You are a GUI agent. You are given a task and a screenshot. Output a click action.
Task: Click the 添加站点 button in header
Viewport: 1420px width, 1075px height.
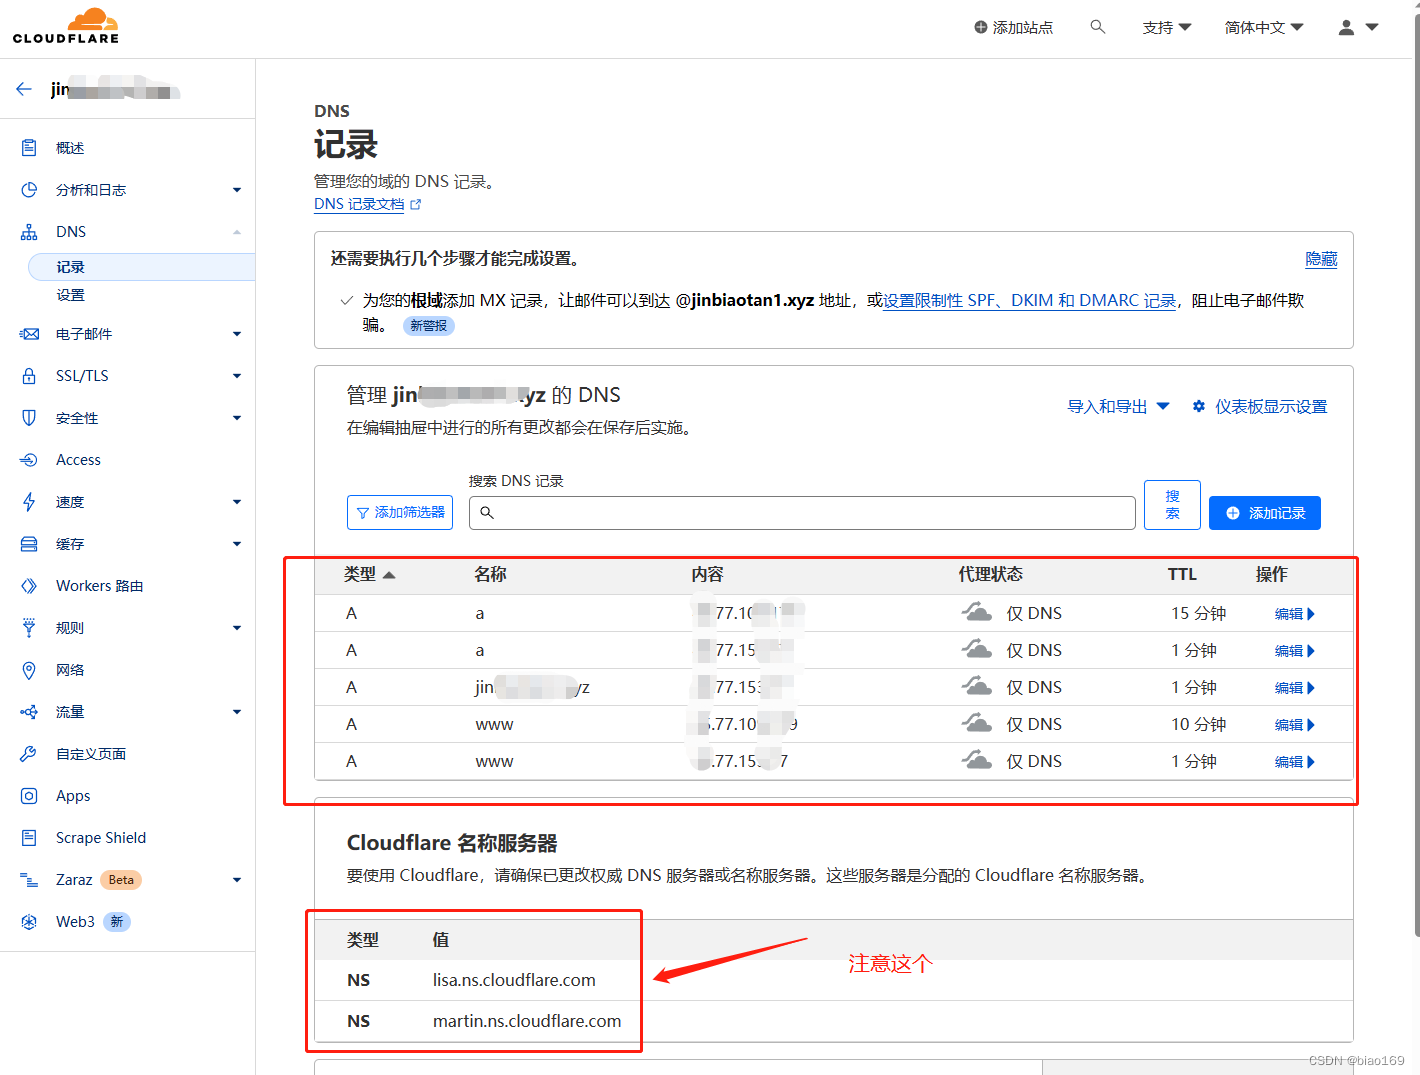1013,28
